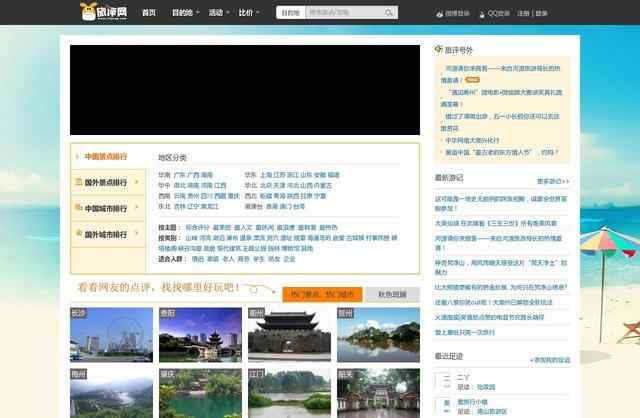Click the black banner area
The height and width of the screenshot is (418, 640).
tap(245, 90)
